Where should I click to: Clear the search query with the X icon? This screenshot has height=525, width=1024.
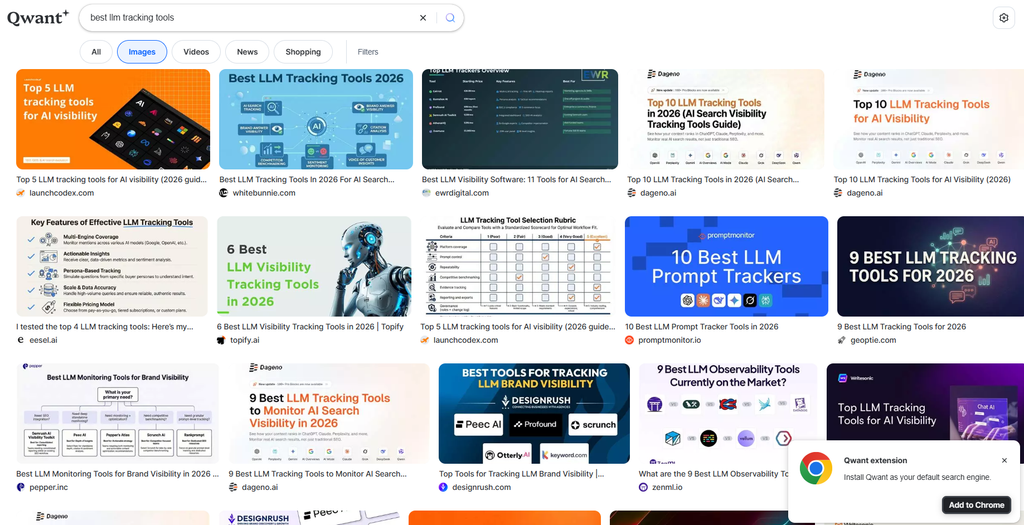point(423,18)
